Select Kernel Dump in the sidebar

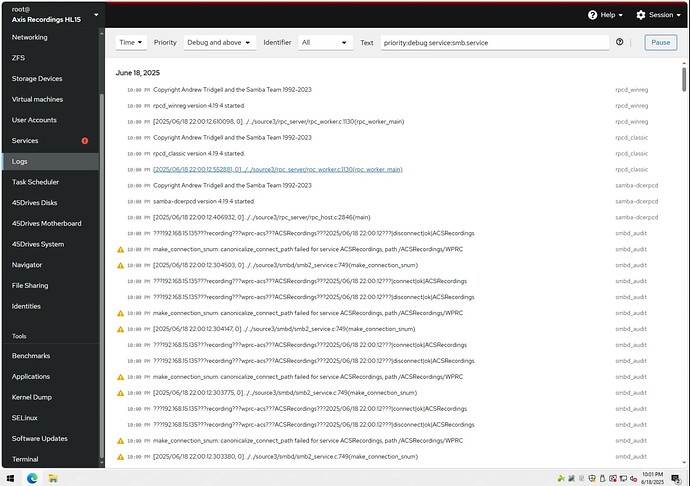click(50, 398)
